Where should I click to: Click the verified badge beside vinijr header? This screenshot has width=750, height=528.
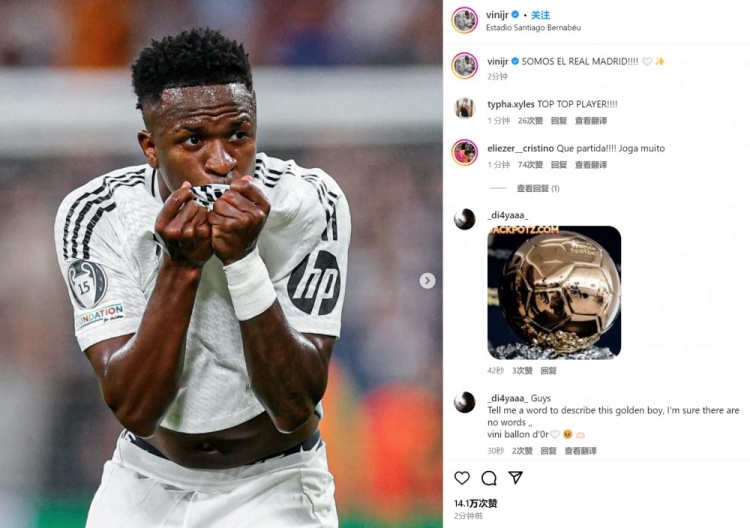515,14
